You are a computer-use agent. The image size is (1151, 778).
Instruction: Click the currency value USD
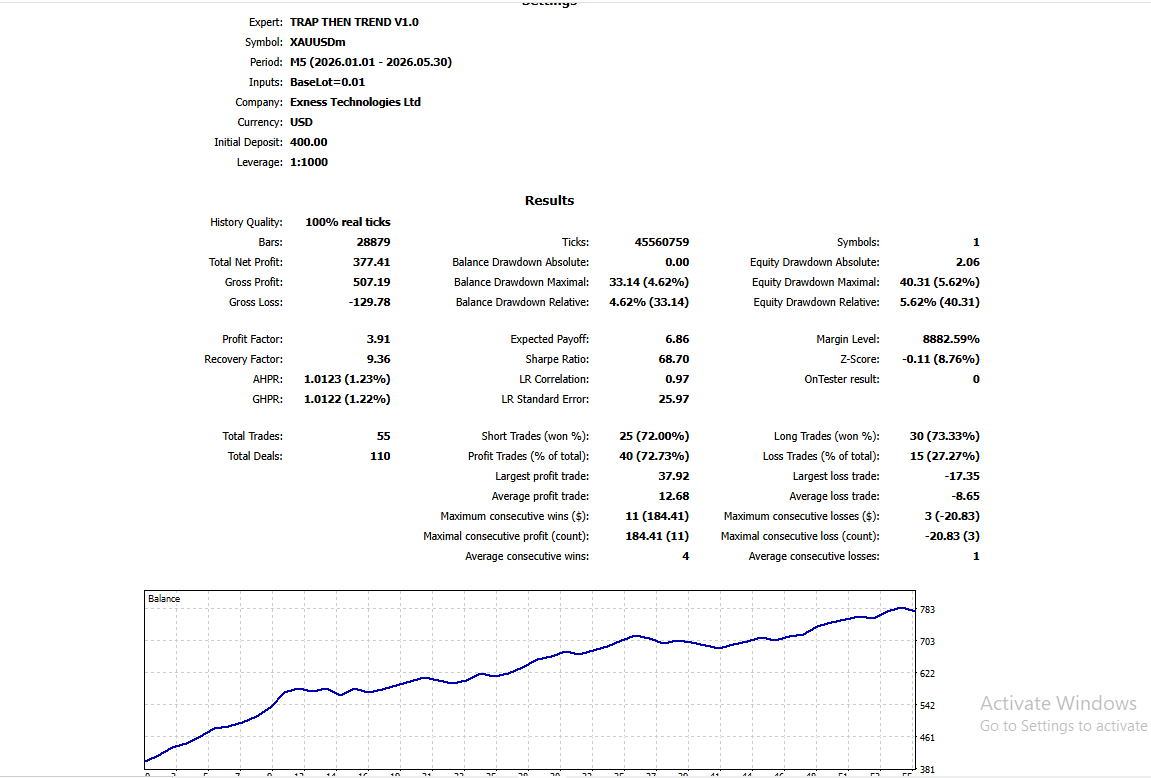click(301, 122)
